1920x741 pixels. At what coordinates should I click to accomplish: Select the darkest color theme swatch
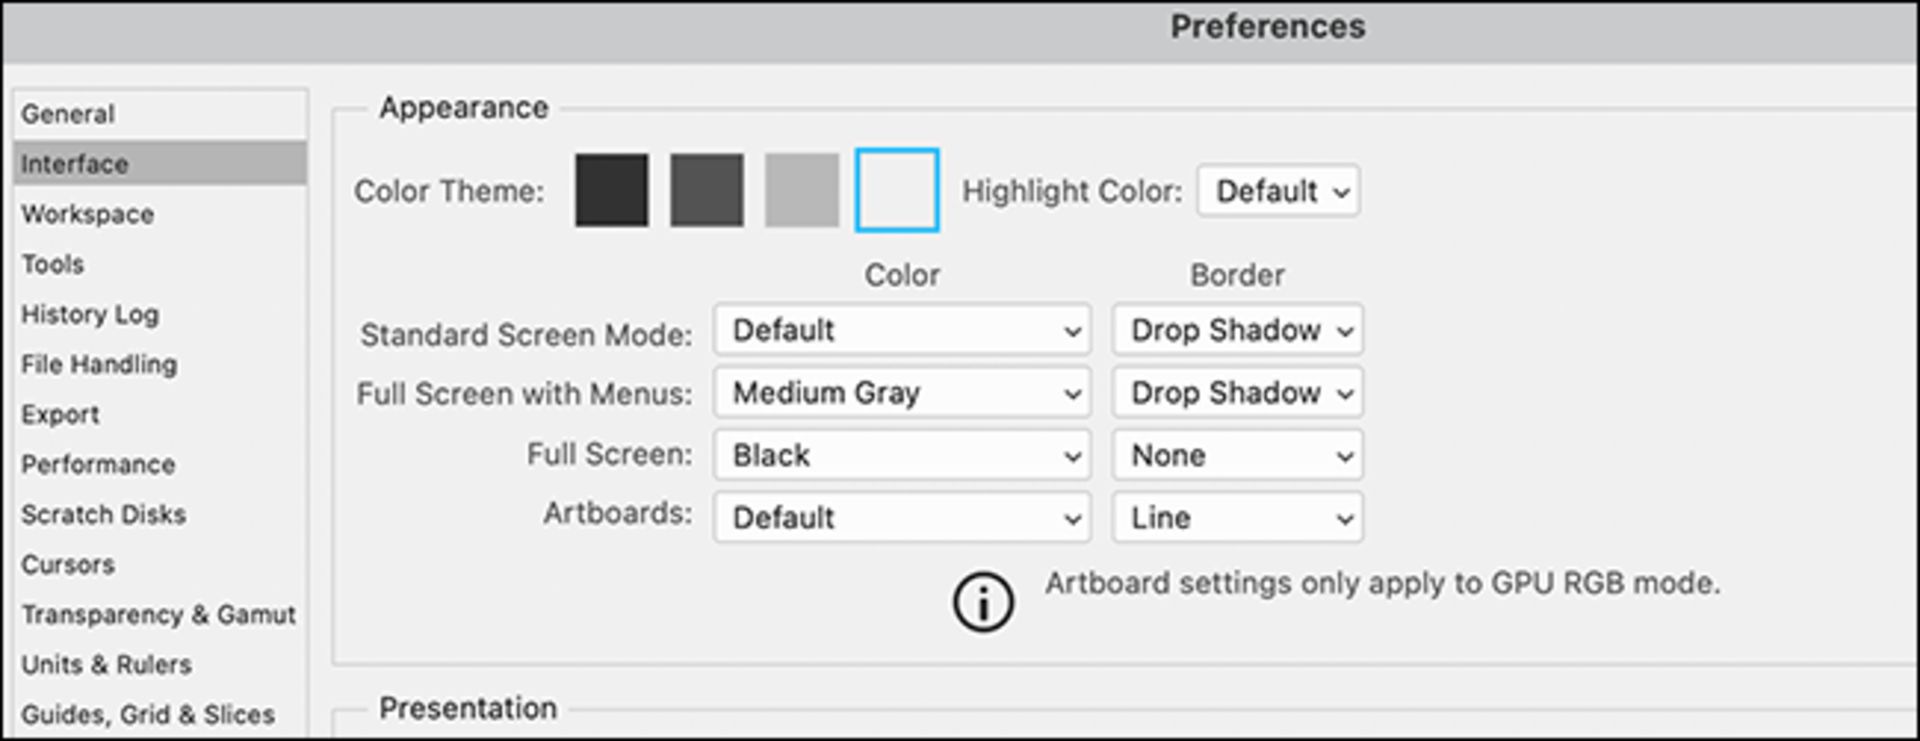point(611,190)
